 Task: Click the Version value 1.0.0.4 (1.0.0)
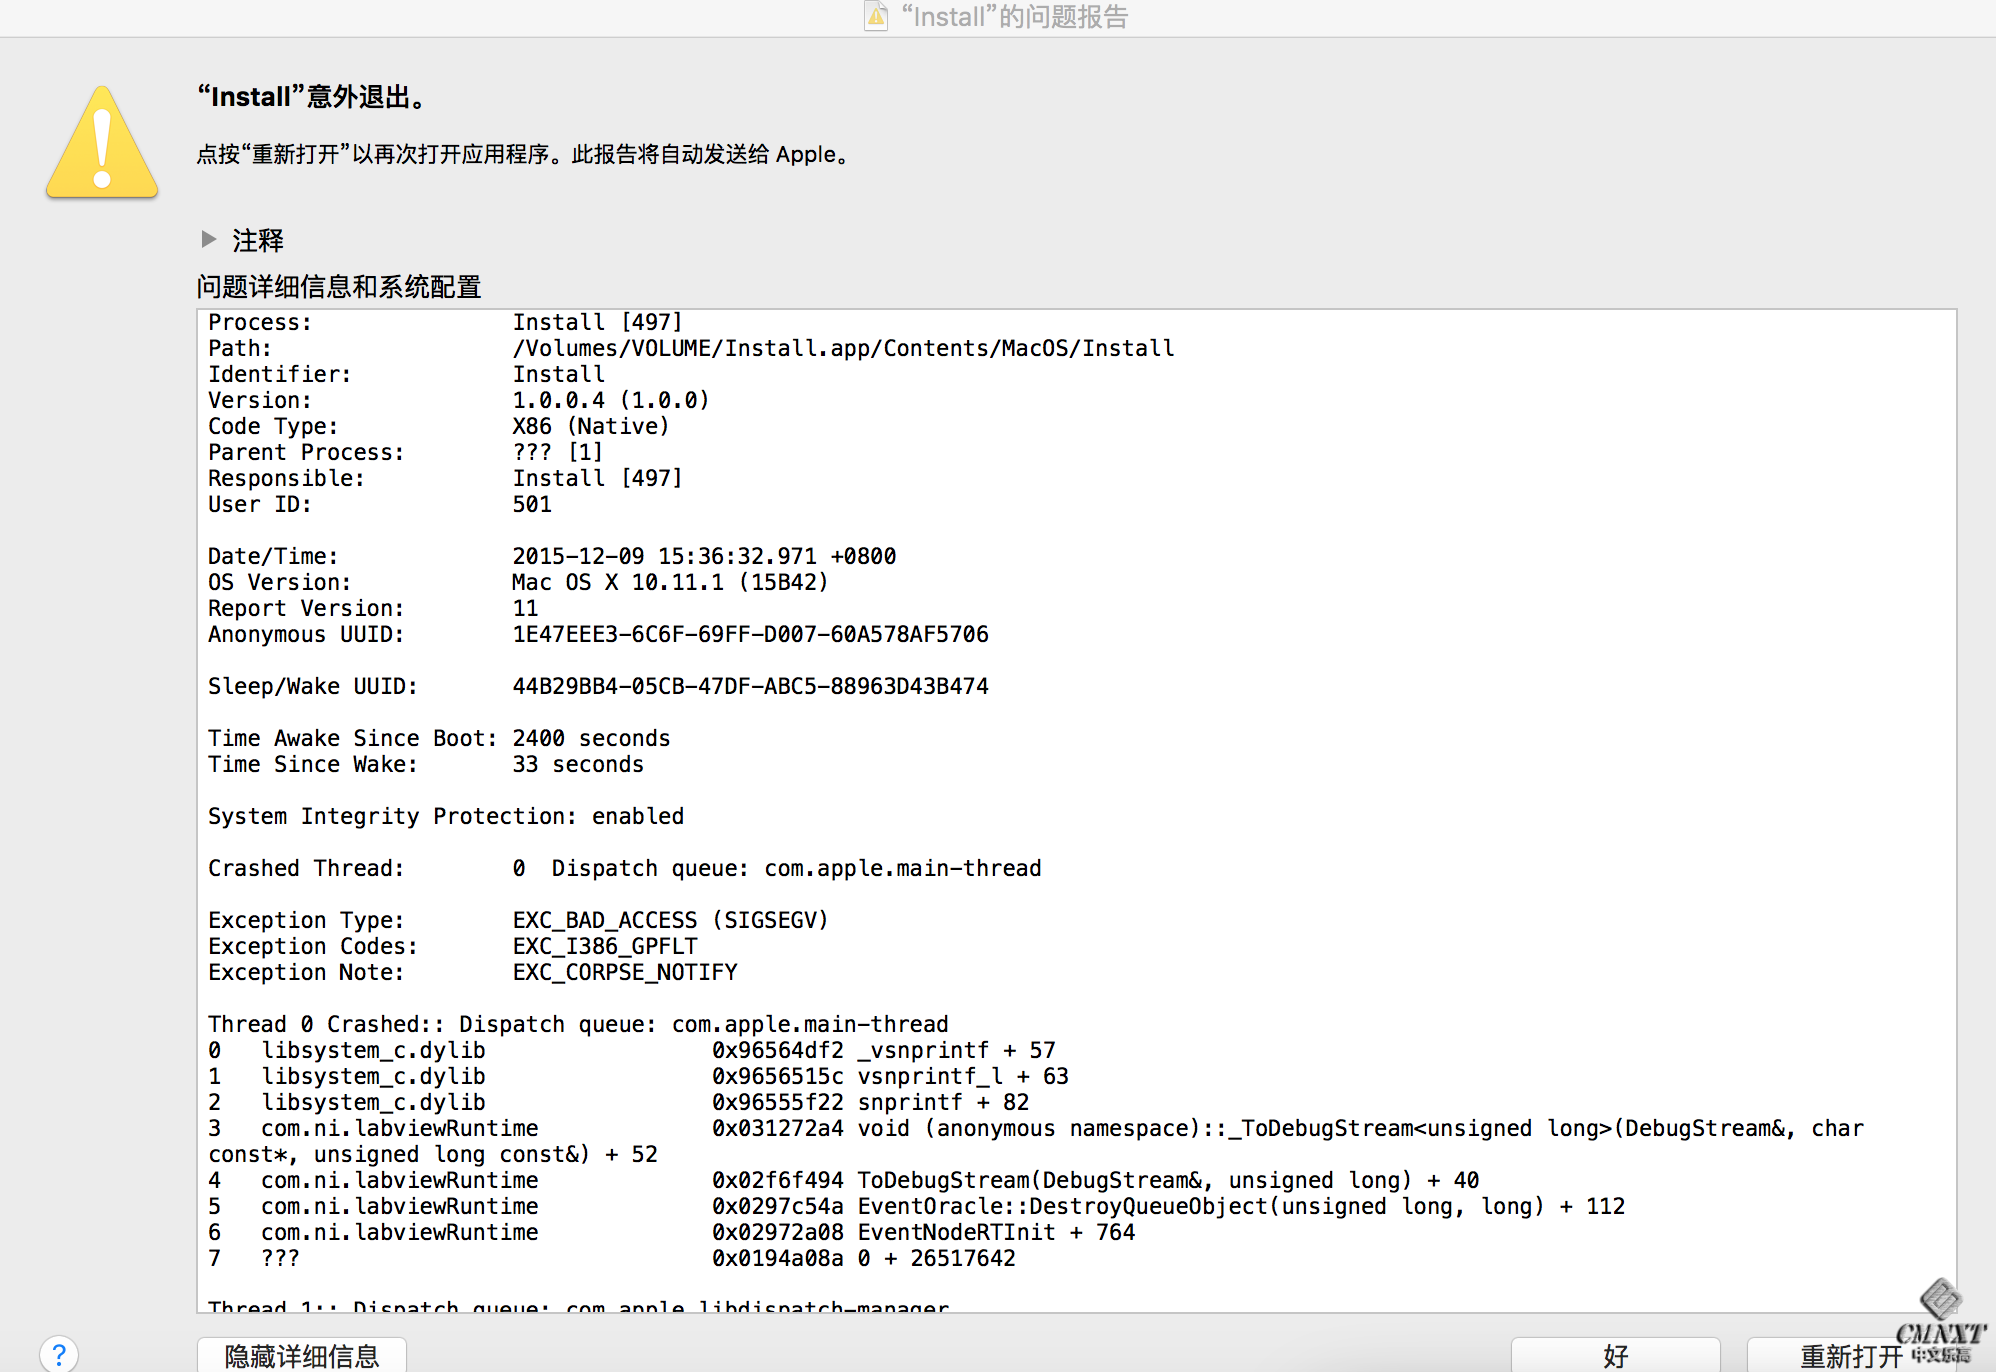(x=611, y=400)
